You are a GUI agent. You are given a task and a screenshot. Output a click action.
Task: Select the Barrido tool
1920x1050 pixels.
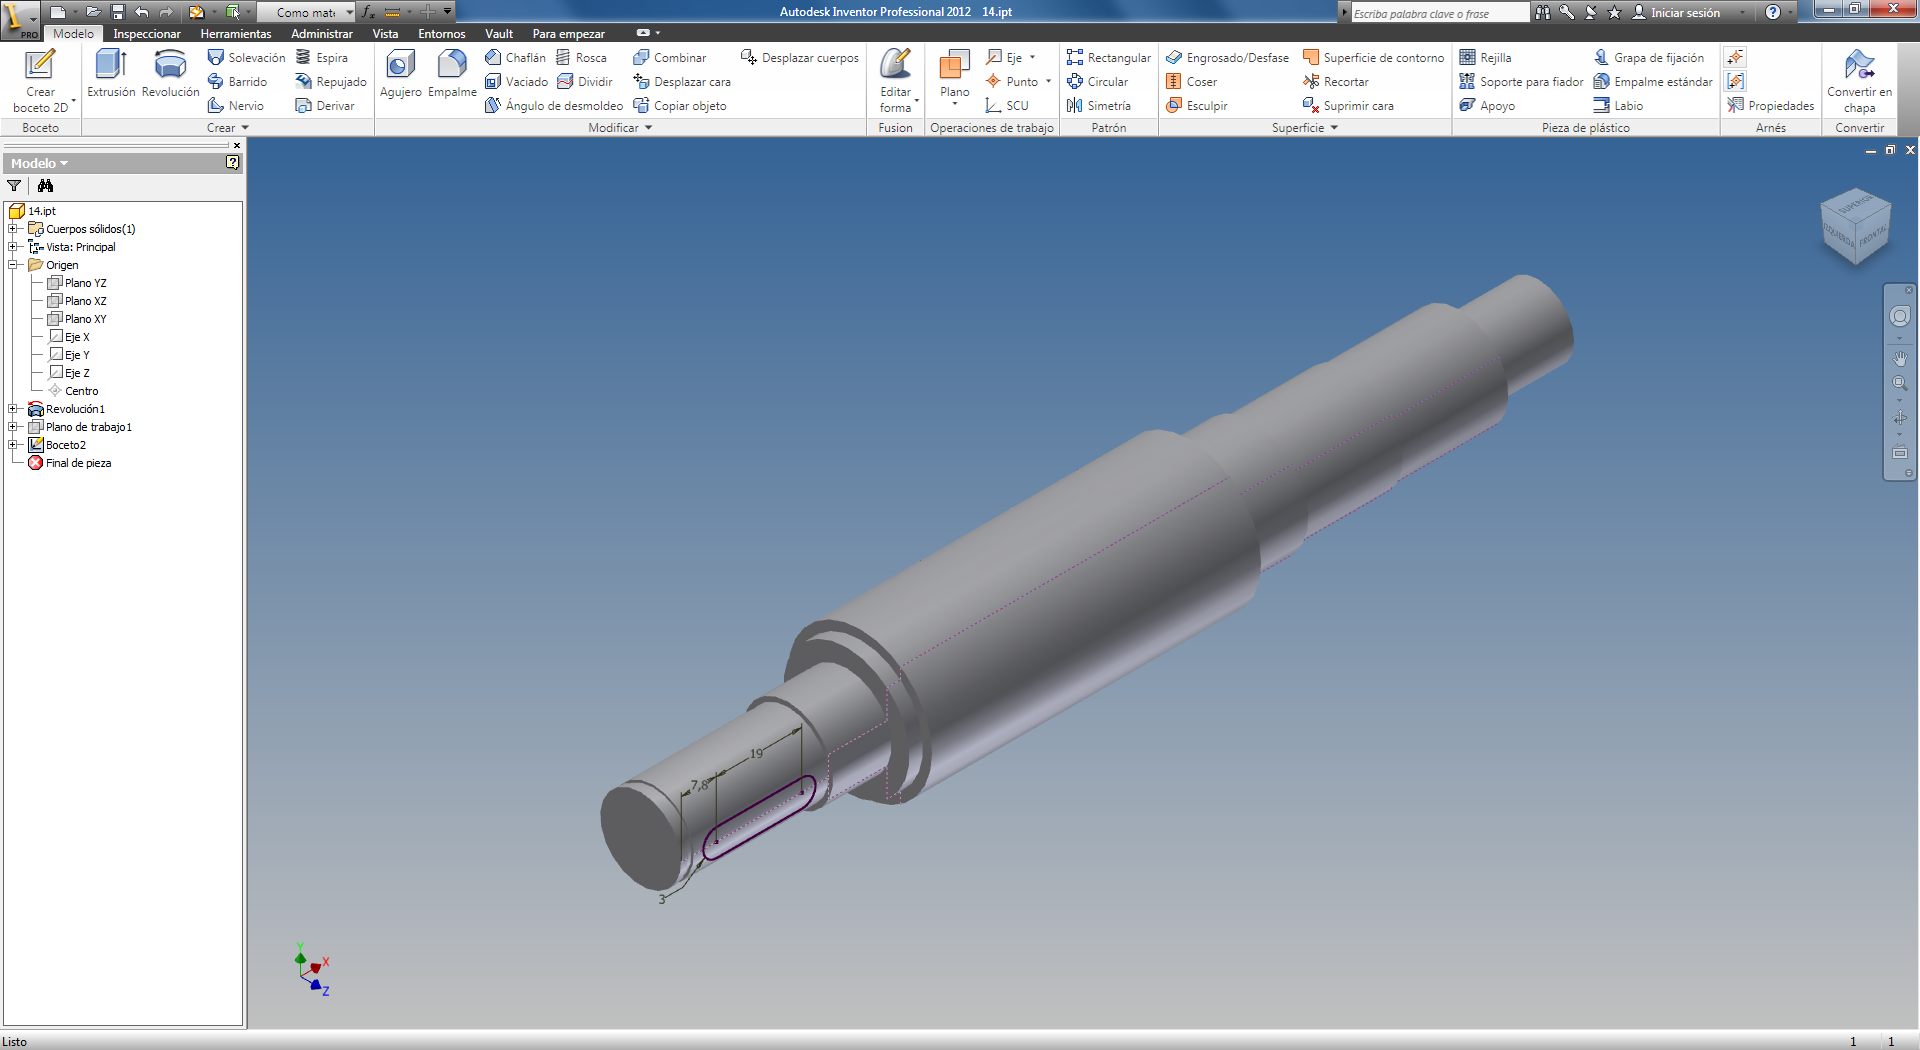[237, 82]
